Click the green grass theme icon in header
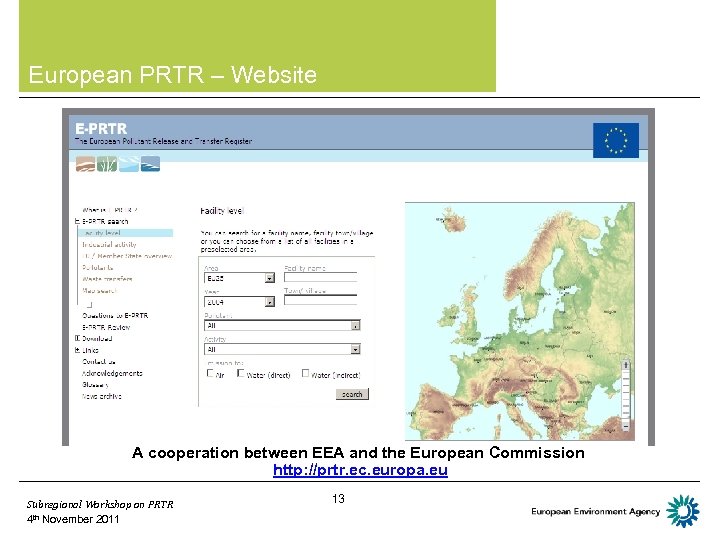 tap(107, 164)
